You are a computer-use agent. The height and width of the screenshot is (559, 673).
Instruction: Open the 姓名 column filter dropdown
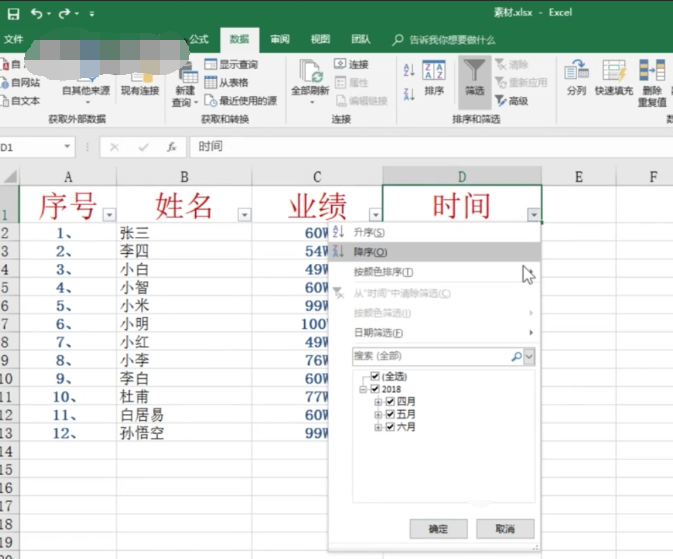243,214
